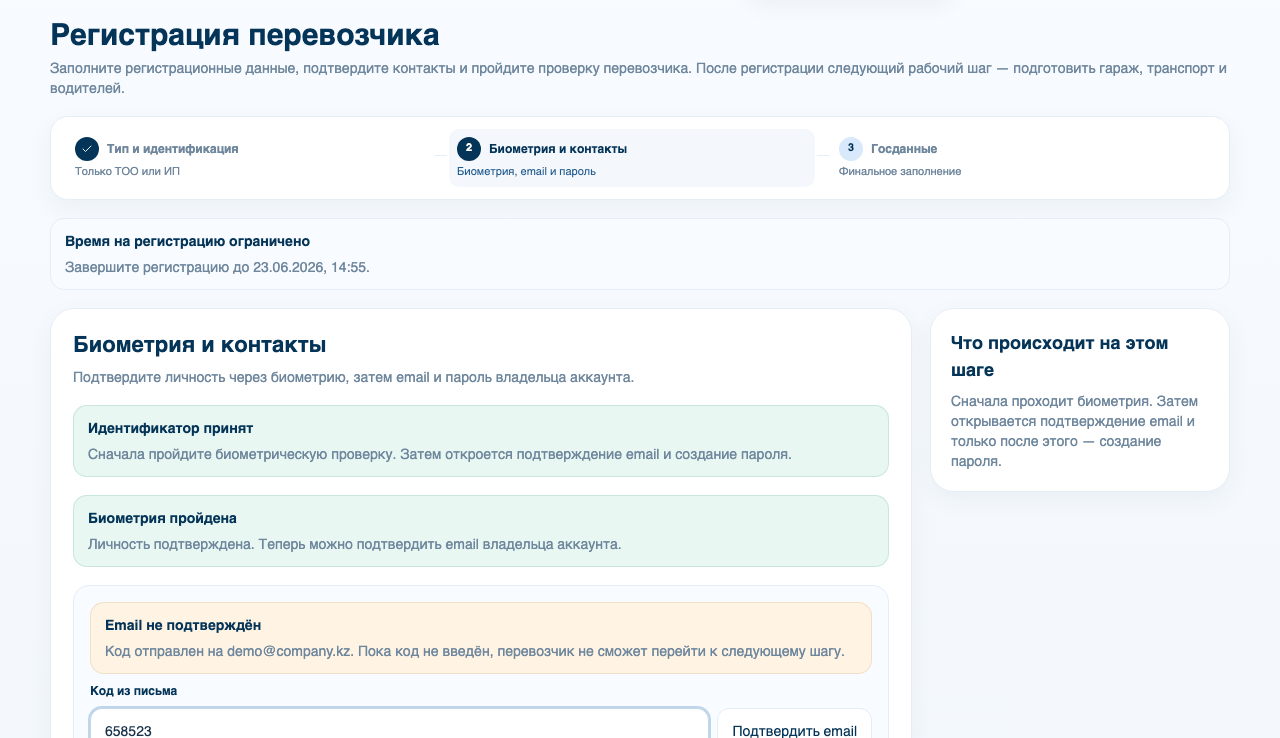Viewport: 1280px width, 738px height.
Task: Click the 'Личность подтверждена' description text
Action: click(355, 544)
